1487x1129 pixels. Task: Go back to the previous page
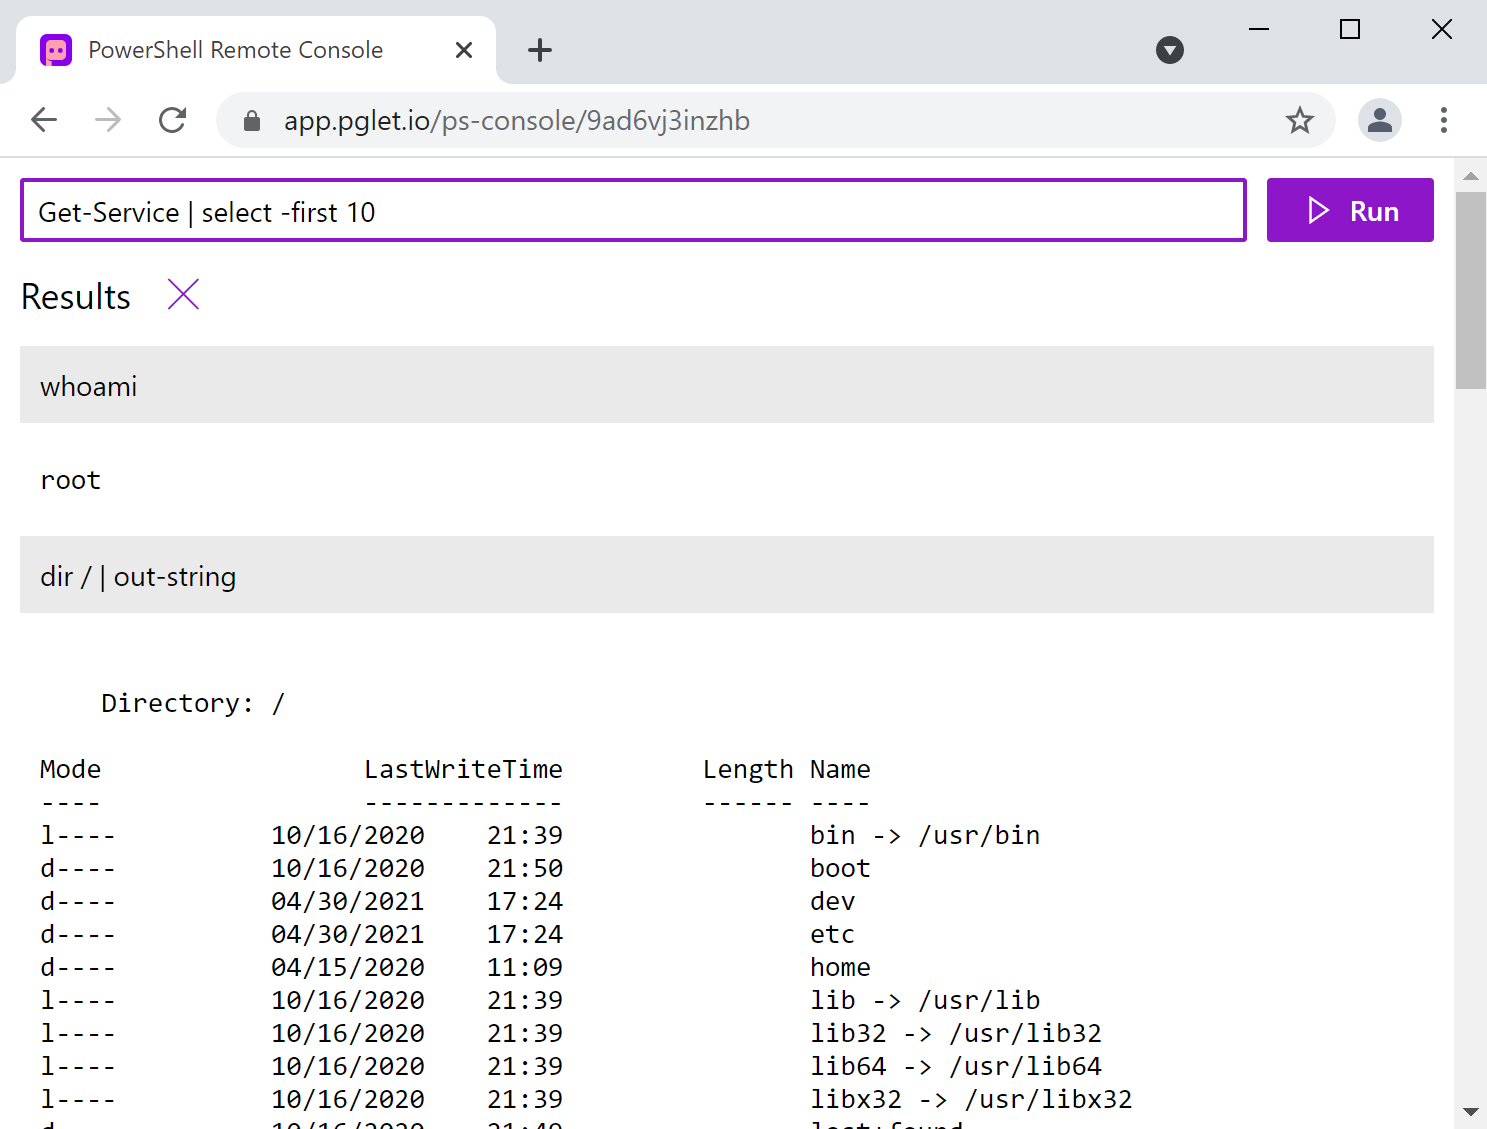44,121
